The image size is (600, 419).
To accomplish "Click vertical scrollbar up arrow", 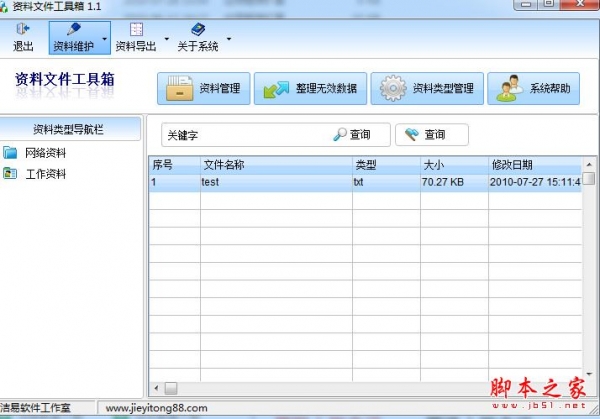I will pyautogui.click(x=589, y=165).
